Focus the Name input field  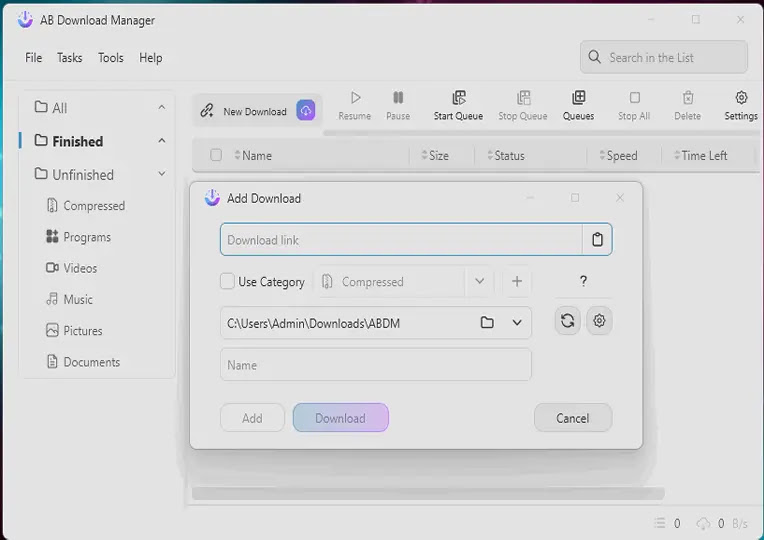coord(376,365)
